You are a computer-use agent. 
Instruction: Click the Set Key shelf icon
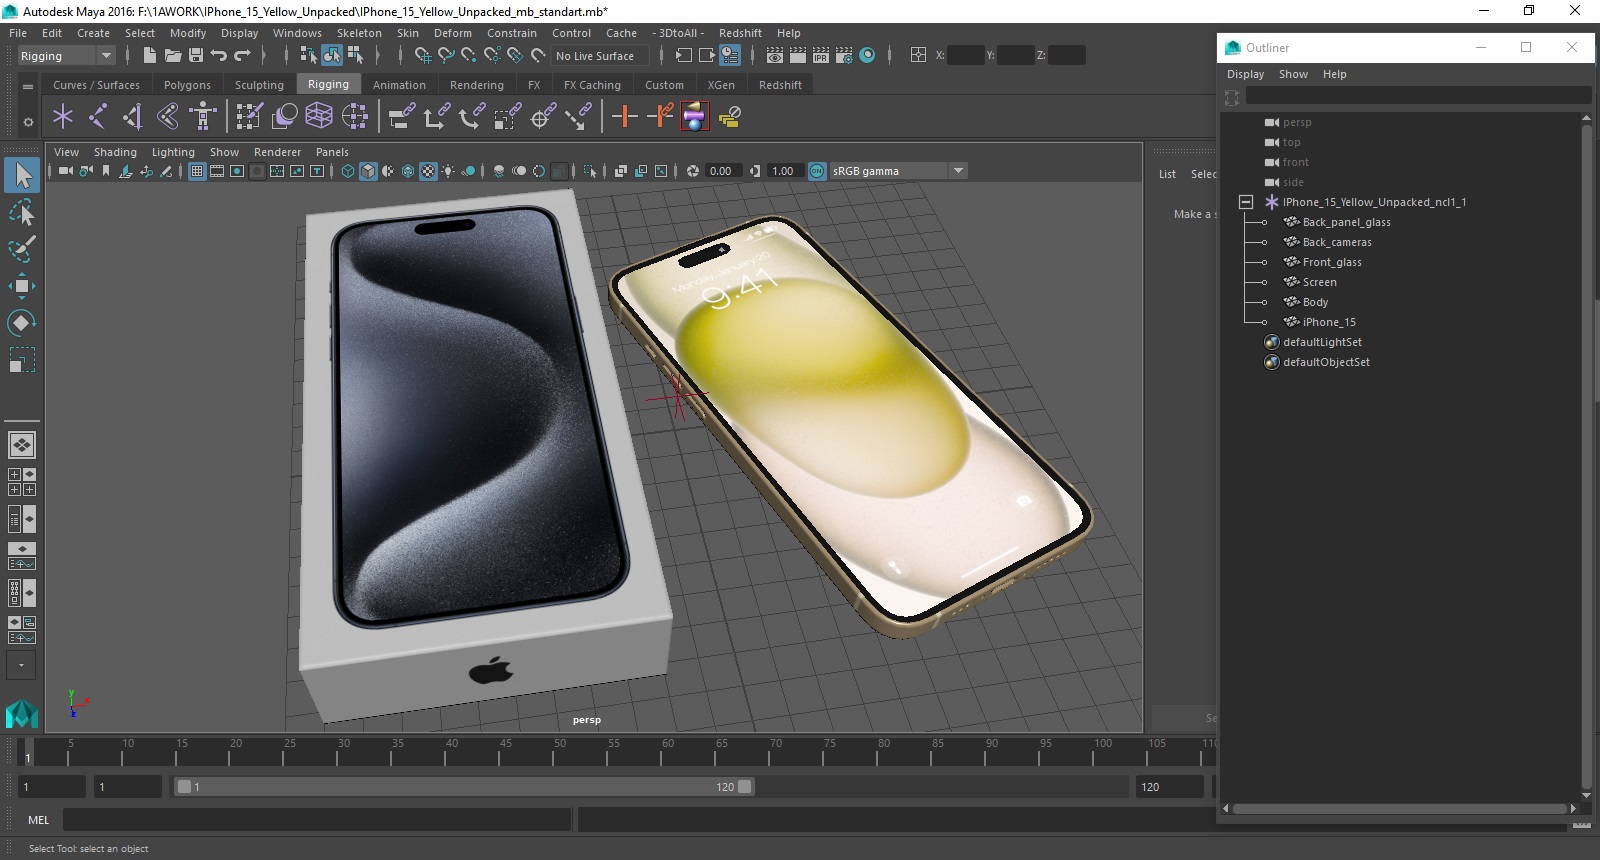pyautogui.click(x=625, y=117)
